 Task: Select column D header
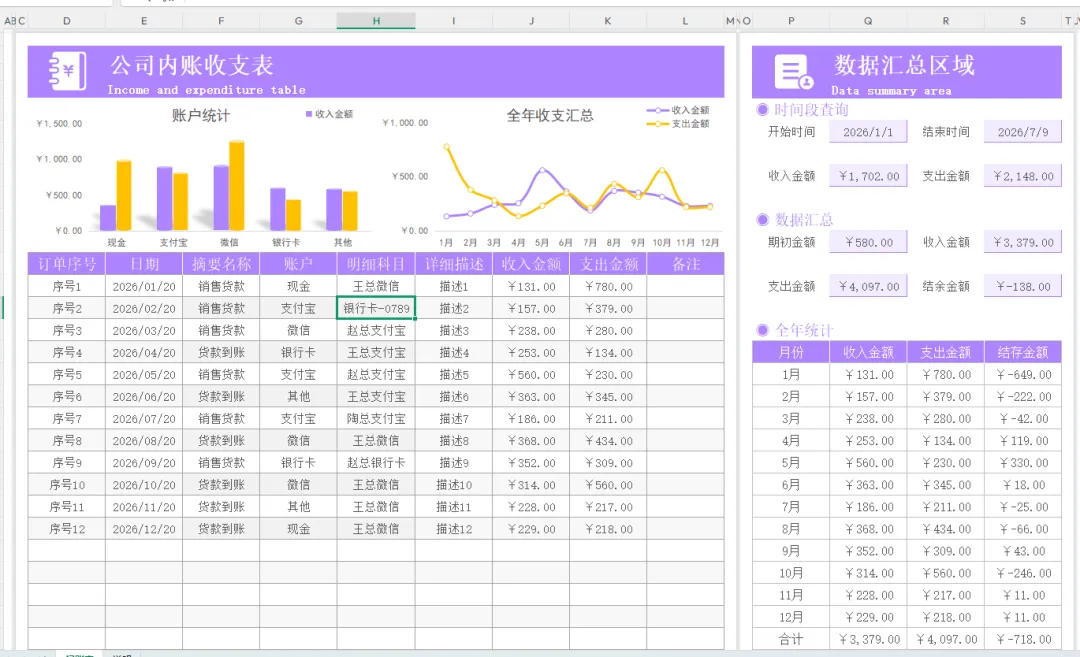[x=67, y=21]
